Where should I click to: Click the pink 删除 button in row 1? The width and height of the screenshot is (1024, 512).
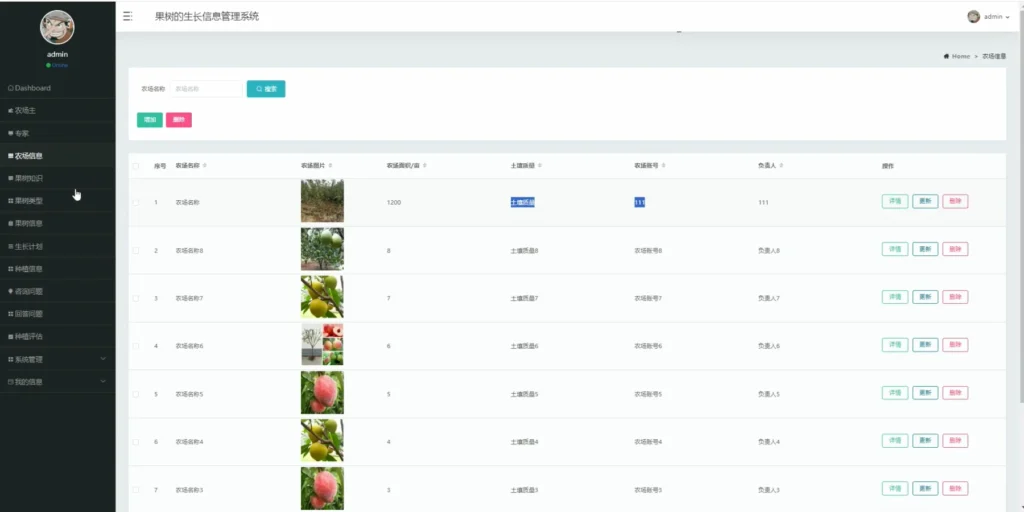pos(954,201)
